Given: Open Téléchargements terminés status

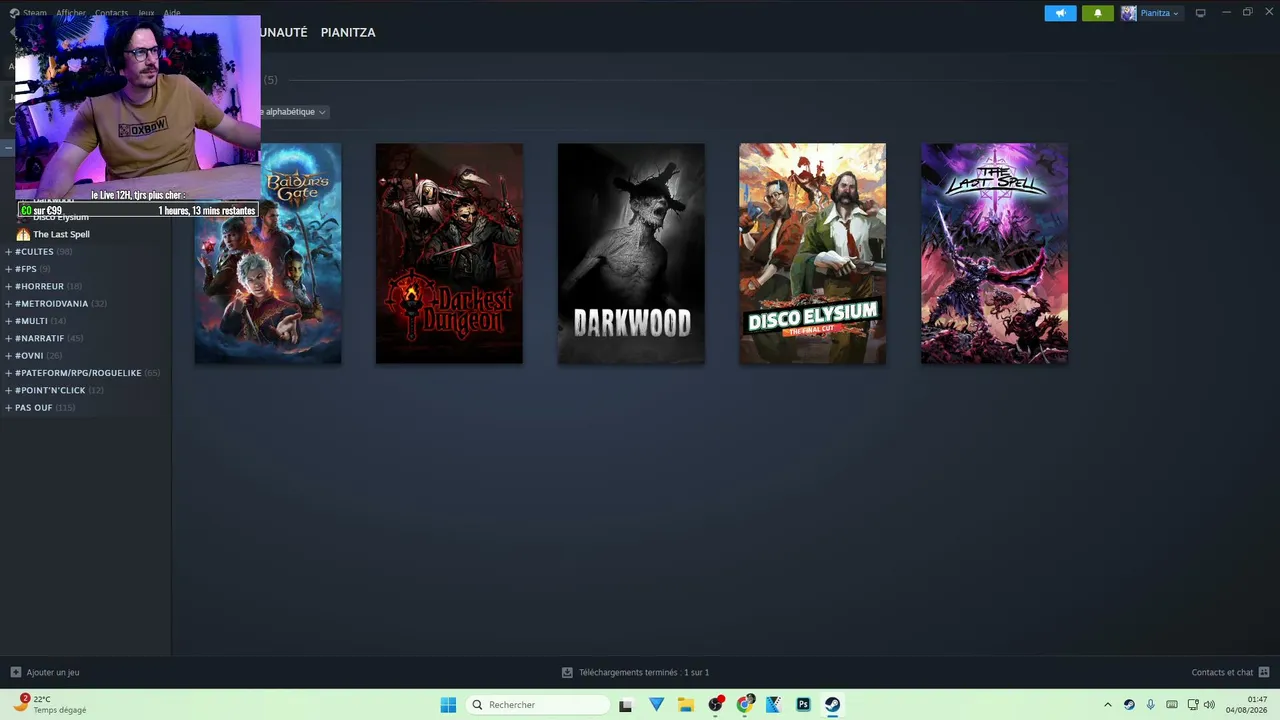Looking at the screenshot, I should coord(644,672).
